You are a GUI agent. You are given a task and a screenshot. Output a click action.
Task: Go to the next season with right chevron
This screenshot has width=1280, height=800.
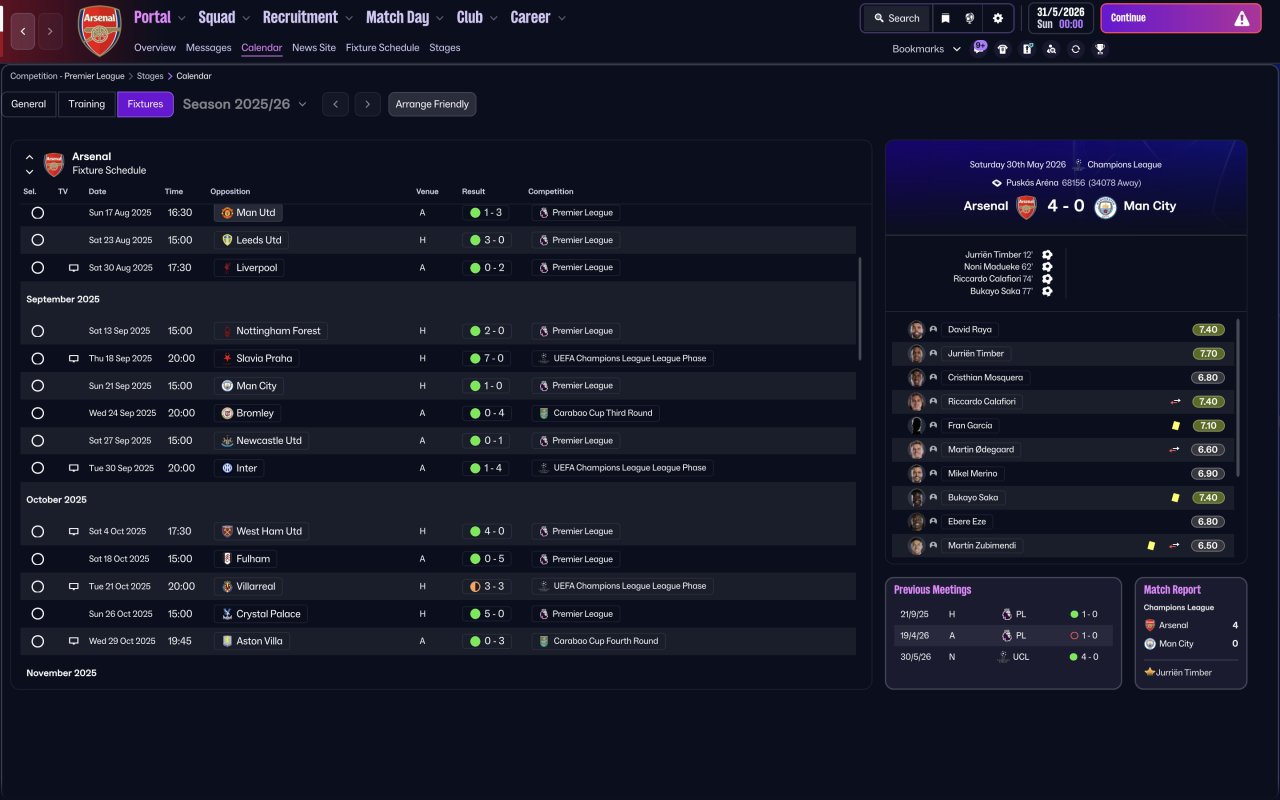coord(368,105)
